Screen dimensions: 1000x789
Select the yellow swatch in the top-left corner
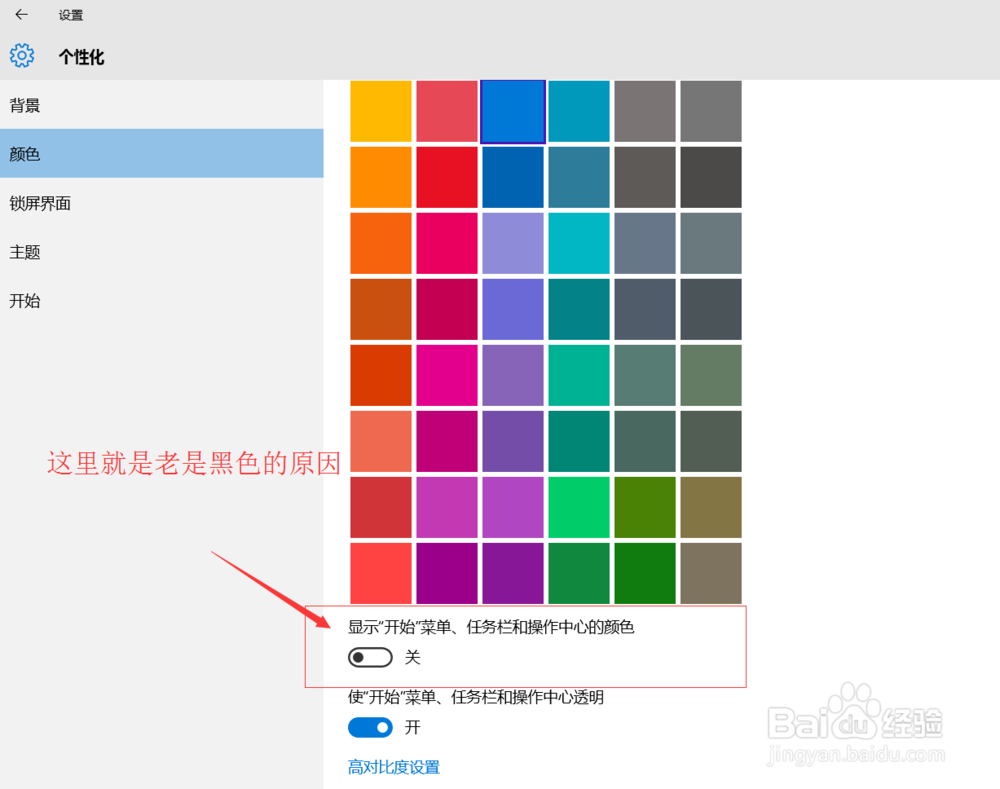click(x=381, y=111)
